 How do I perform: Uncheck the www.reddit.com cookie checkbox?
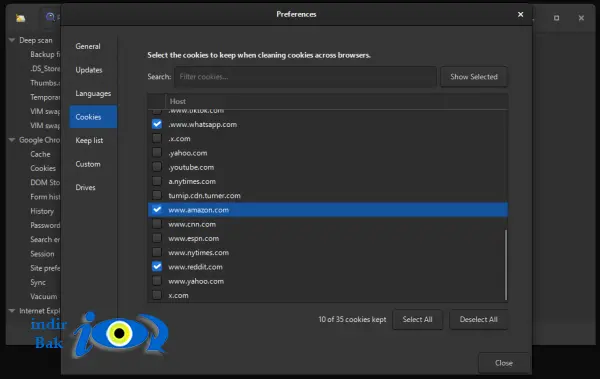(x=157, y=267)
